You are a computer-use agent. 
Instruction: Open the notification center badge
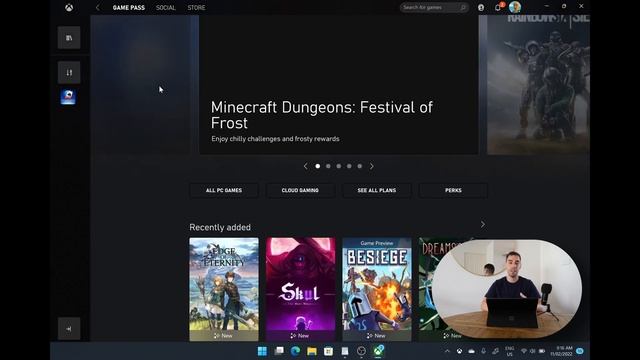[580, 351]
